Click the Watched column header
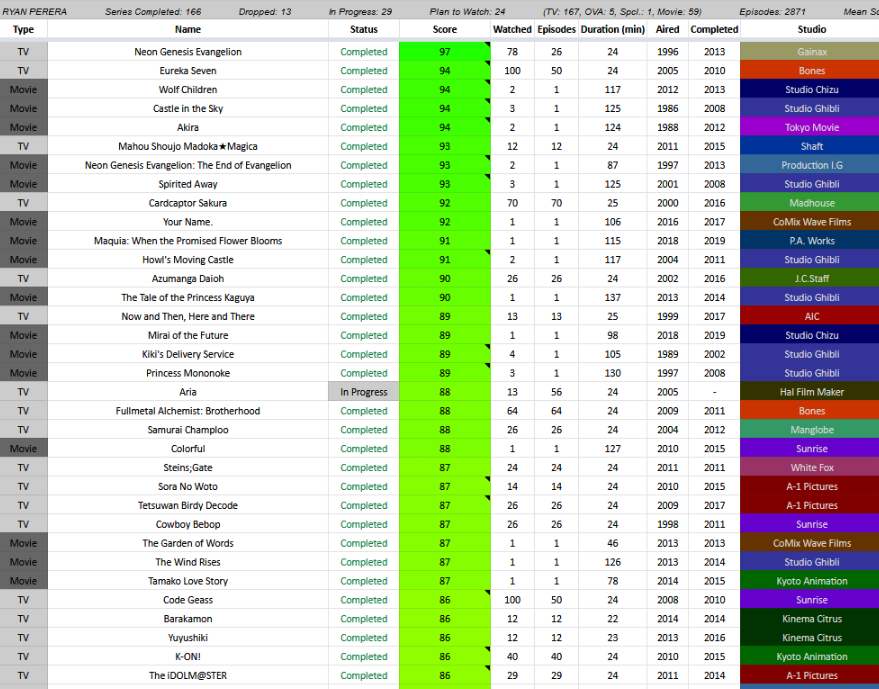Screen dimensions: 879x689 512,29
